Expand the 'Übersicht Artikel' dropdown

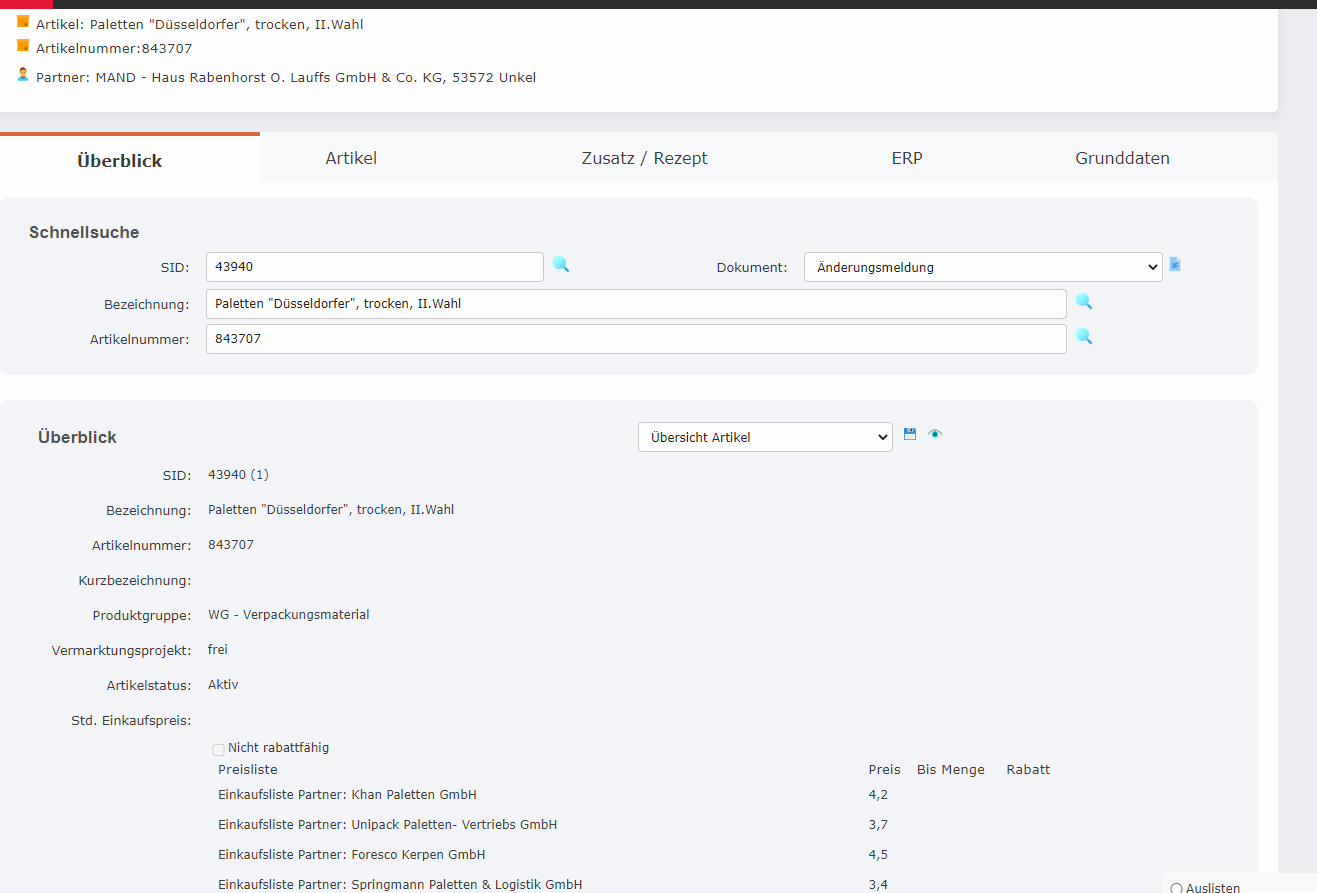point(765,437)
